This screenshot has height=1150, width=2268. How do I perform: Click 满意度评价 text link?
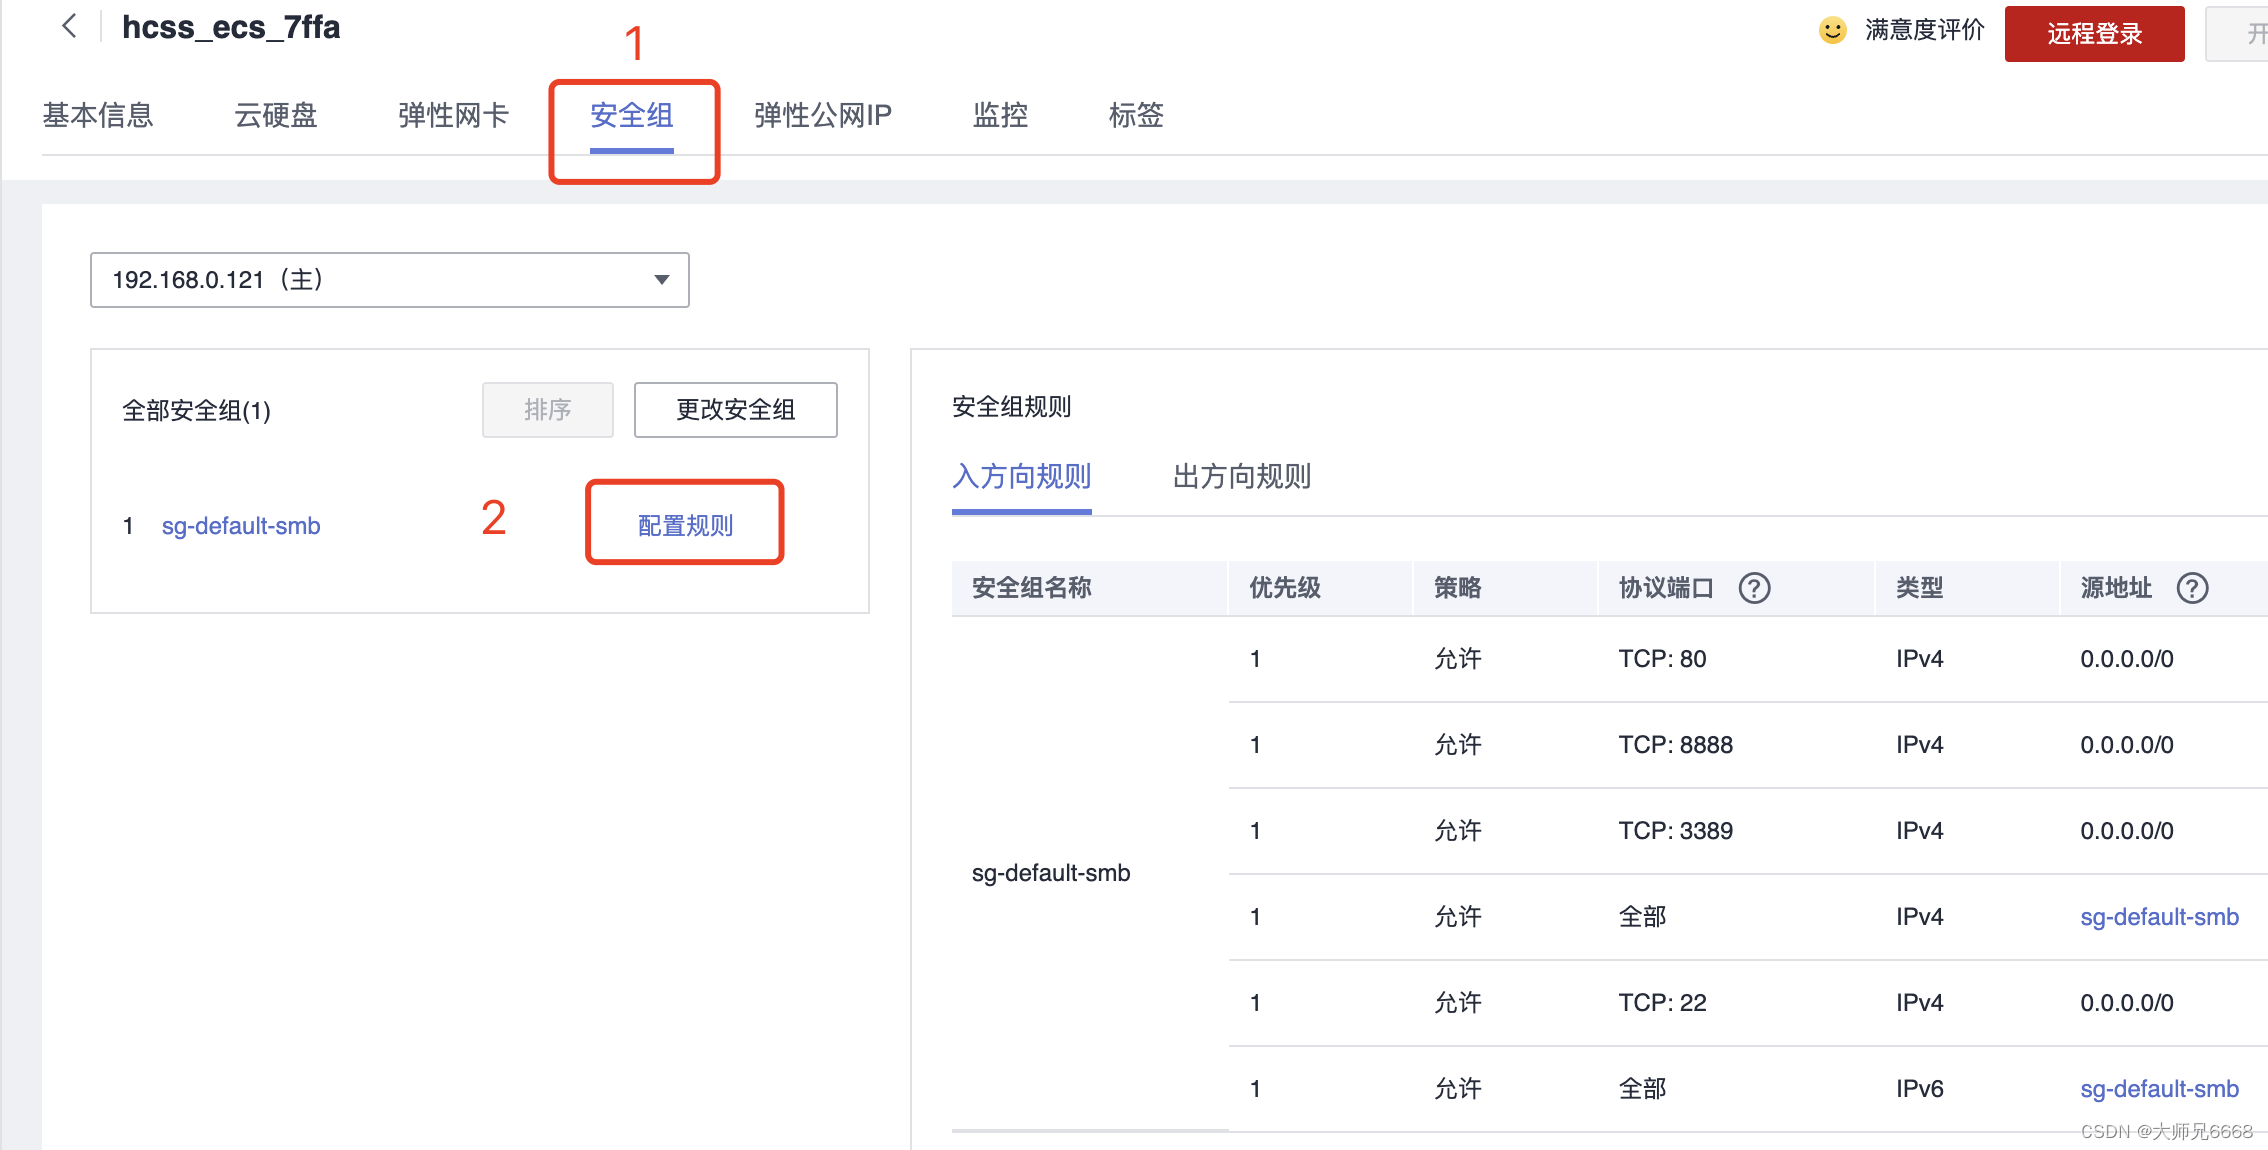pos(1925,30)
